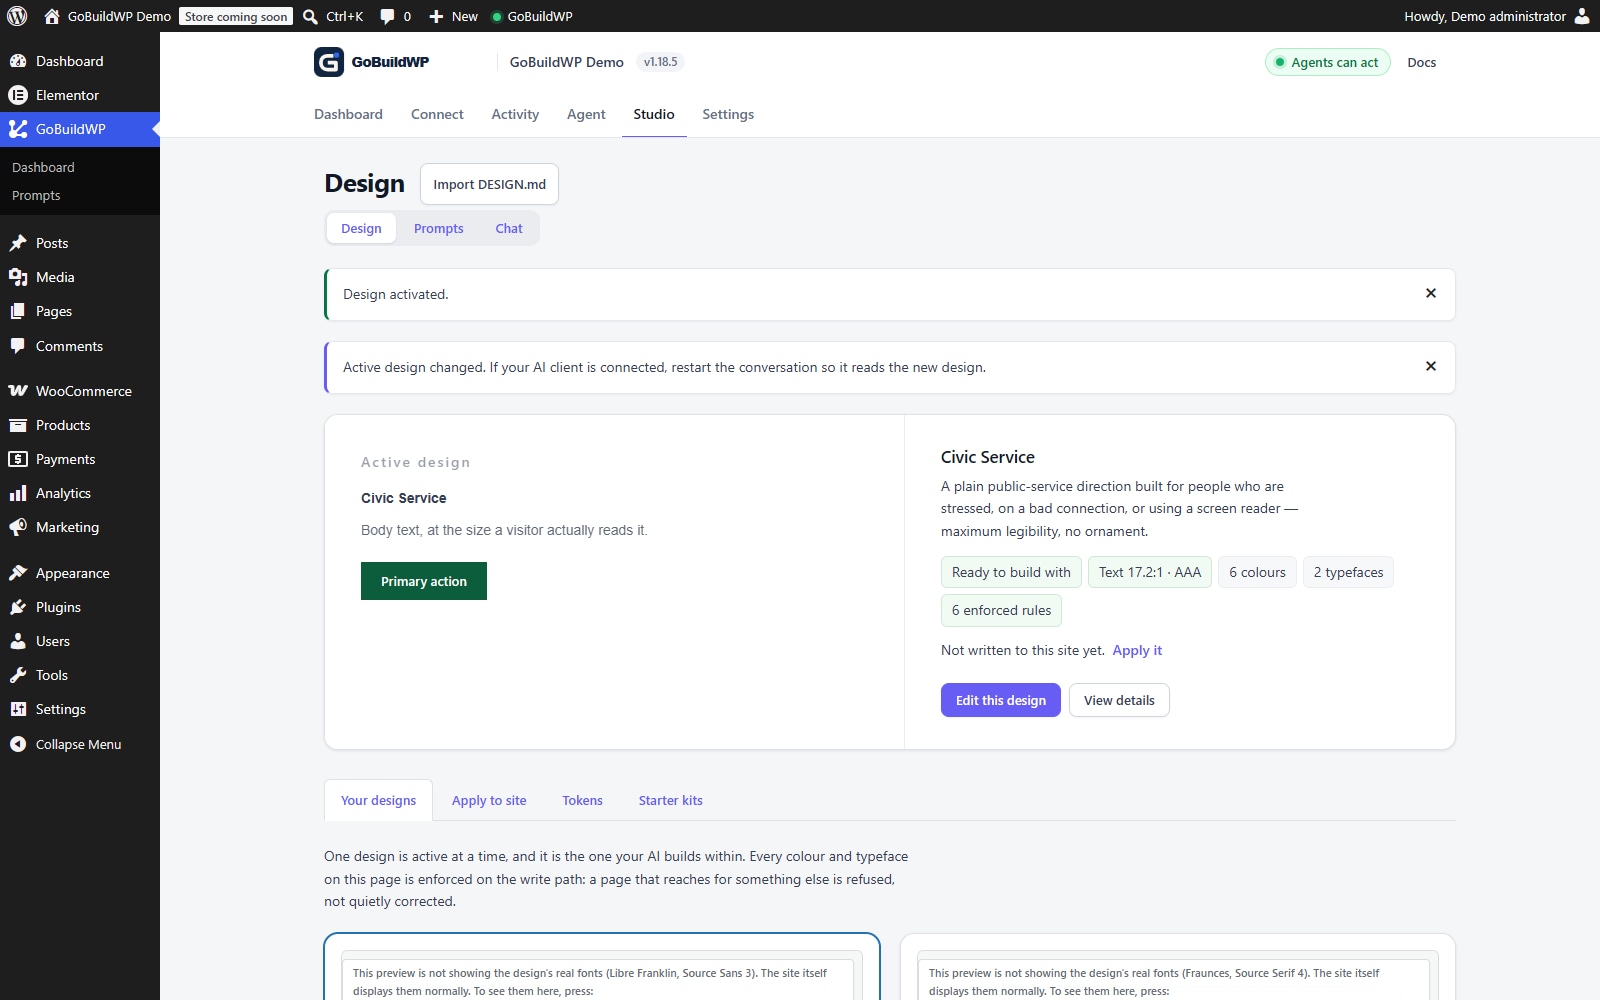Image resolution: width=1600 pixels, height=1000 pixels.
Task: Click the Import DESIGN.md button
Action: pos(489,184)
